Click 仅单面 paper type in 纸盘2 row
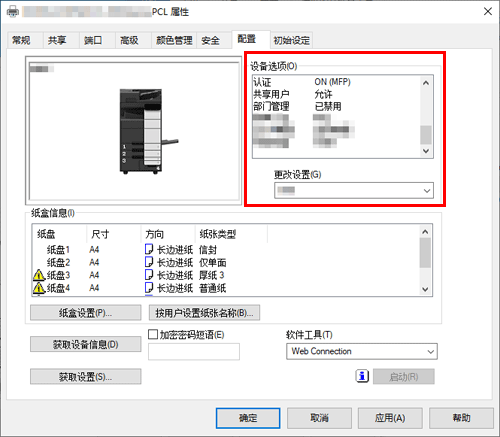The height and width of the screenshot is (437, 500). (213, 262)
